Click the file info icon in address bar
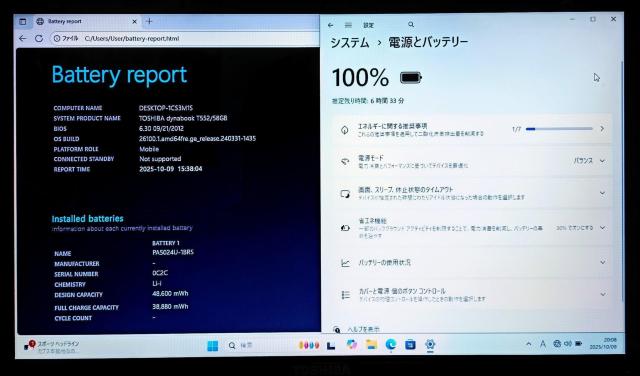The height and width of the screenshot is (376, 640). tap(57, 38)
